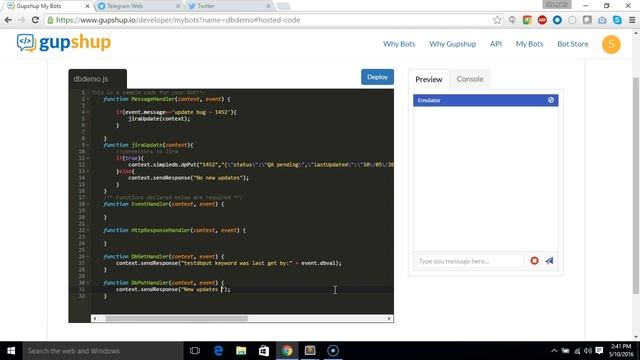
Task: Open the Chrome menu
Action: click(632, 20)
